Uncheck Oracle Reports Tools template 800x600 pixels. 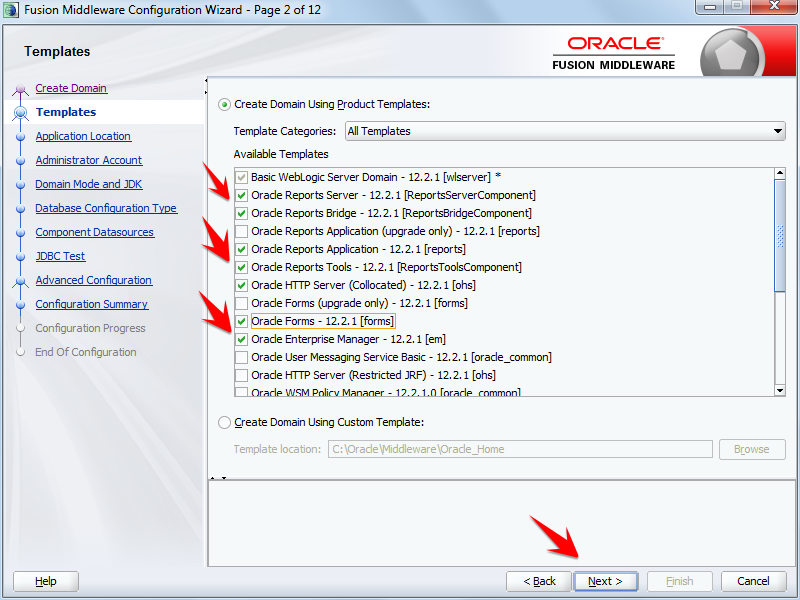pos(240,267)
